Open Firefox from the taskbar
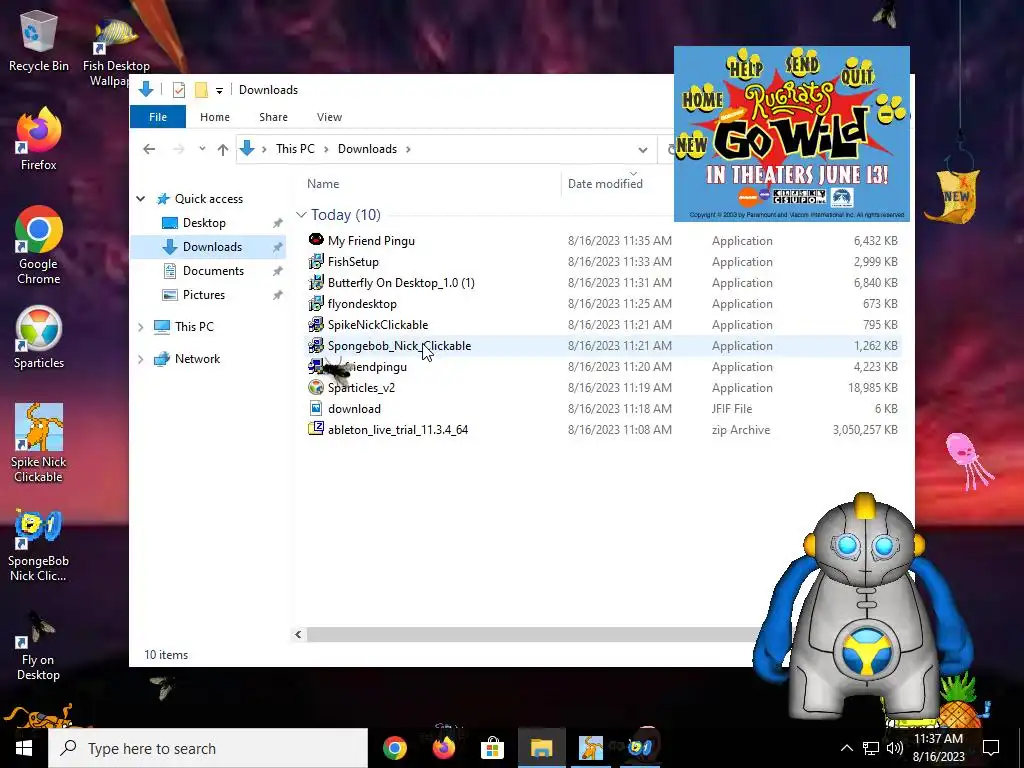The image size is (1024, 768). click(x=443, y=748)
